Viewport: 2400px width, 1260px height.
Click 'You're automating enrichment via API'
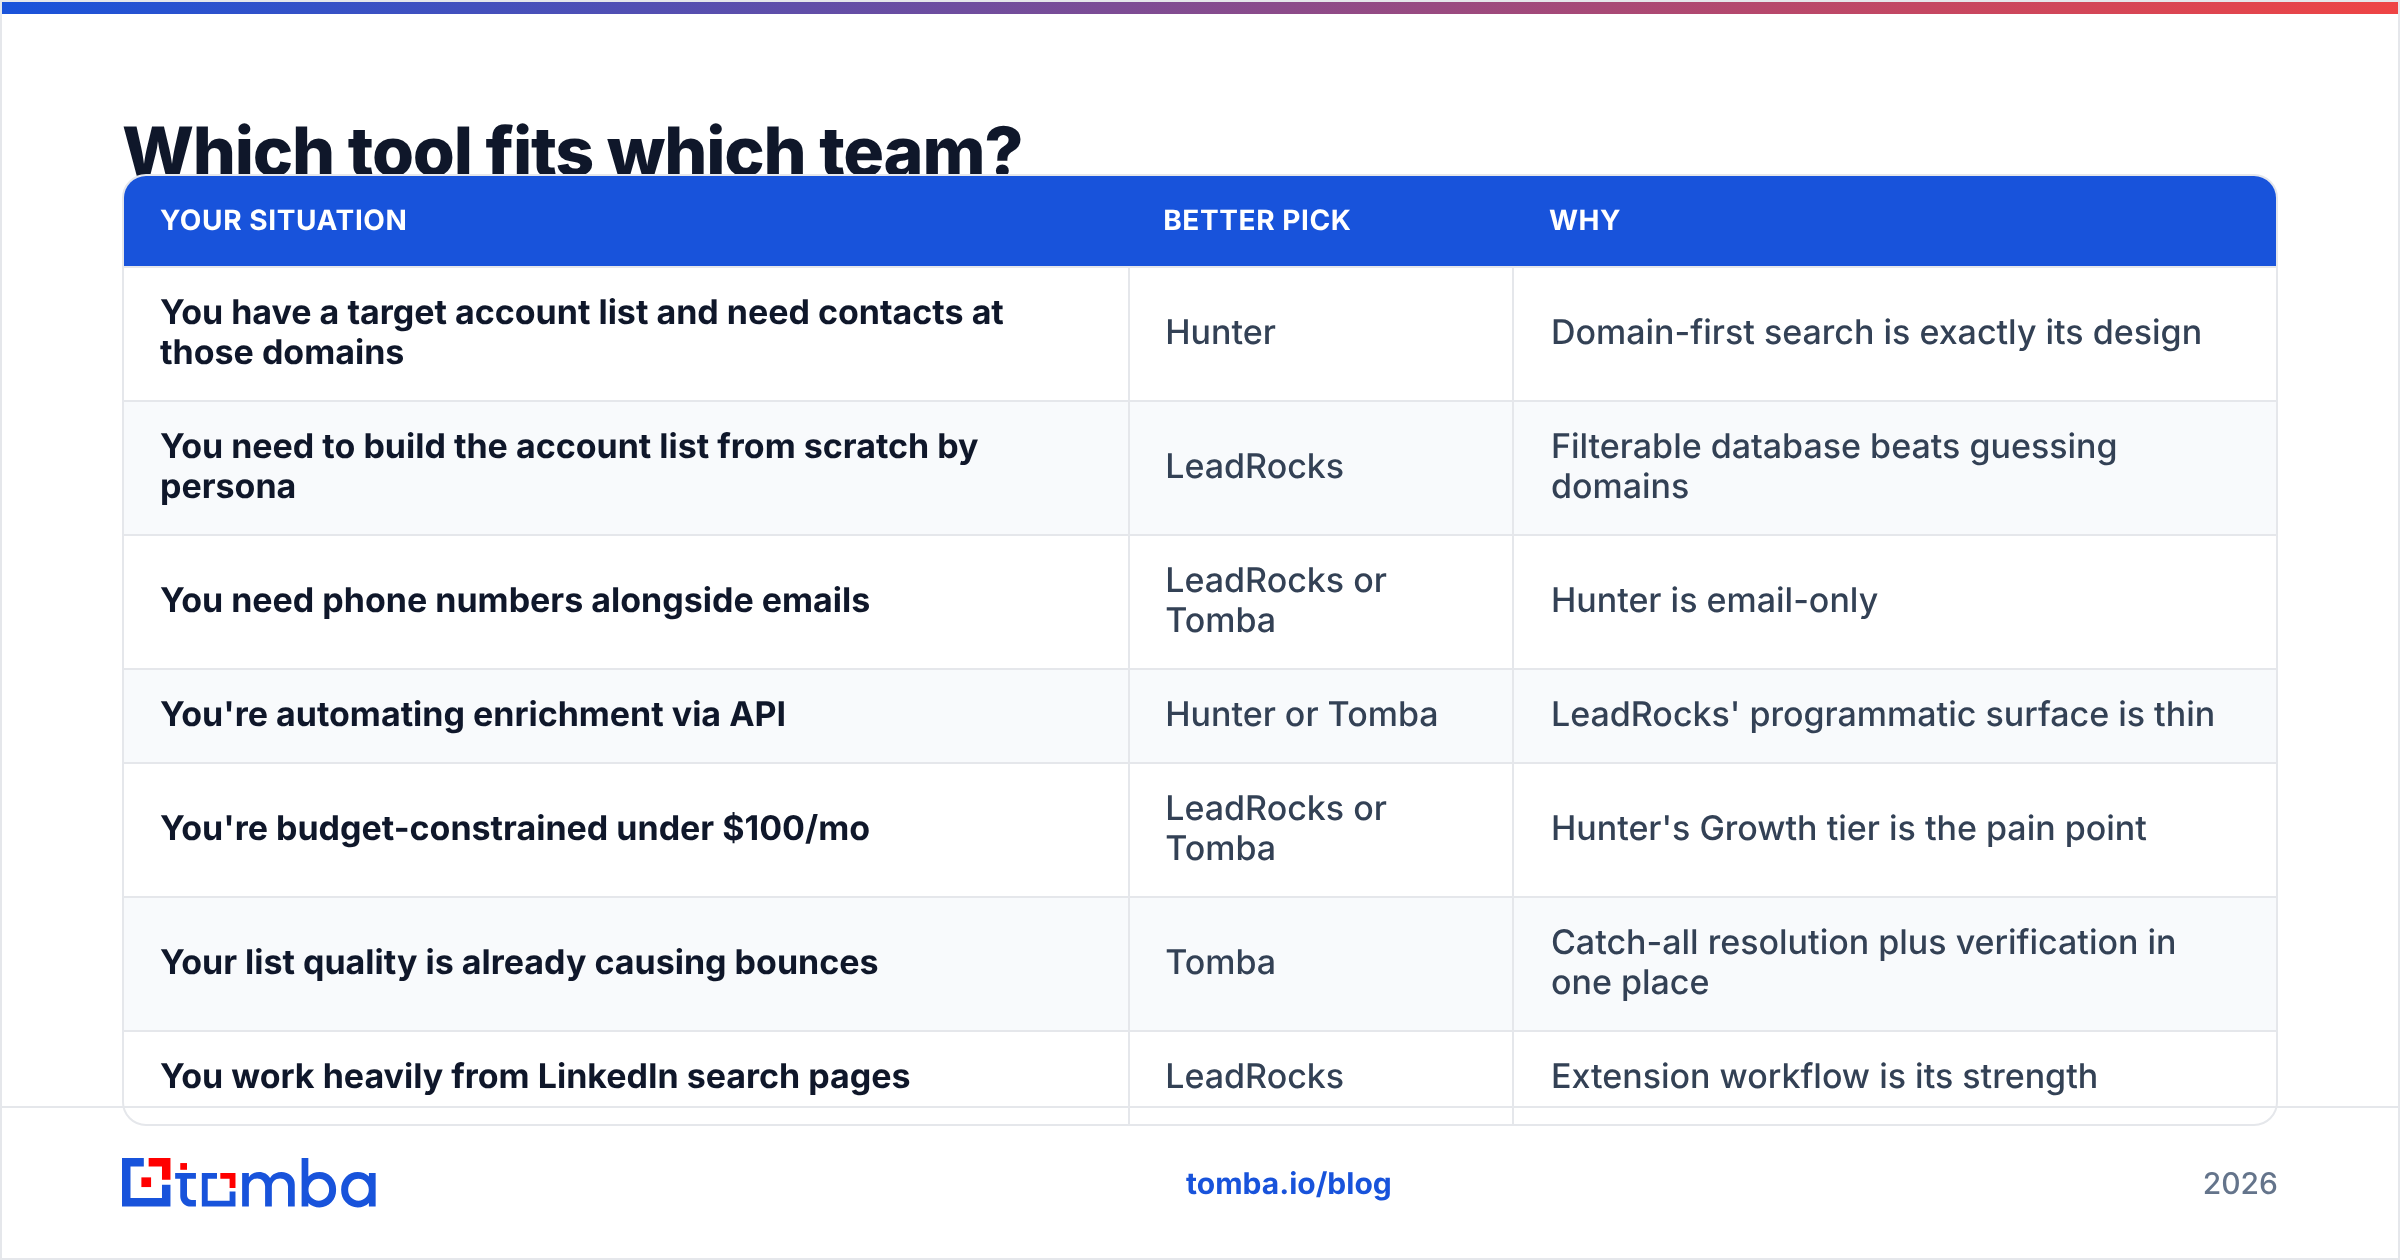point(473,714)
